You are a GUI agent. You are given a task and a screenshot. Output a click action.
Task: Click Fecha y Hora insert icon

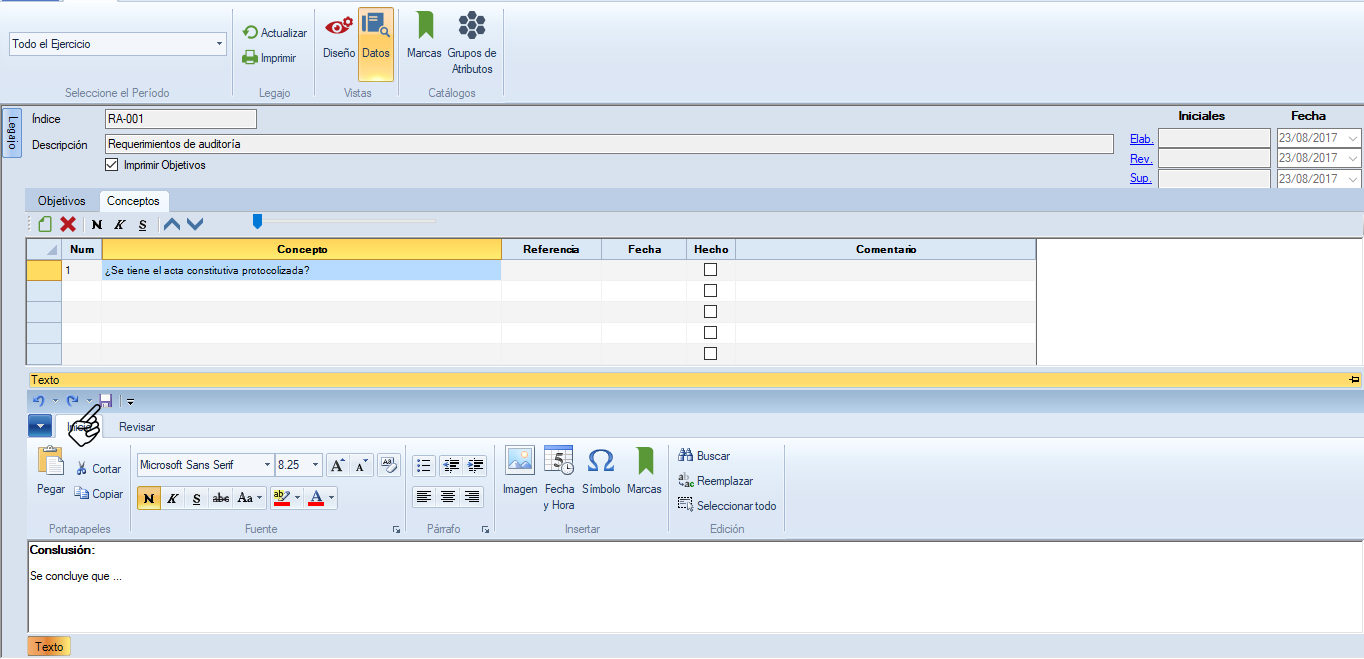pyautogui.click(x=559, y=462)
